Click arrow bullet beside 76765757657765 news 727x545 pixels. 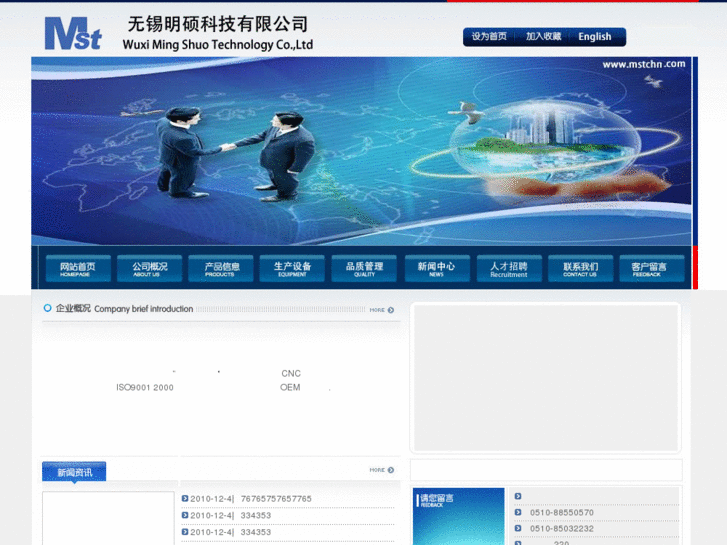(185, 499)
